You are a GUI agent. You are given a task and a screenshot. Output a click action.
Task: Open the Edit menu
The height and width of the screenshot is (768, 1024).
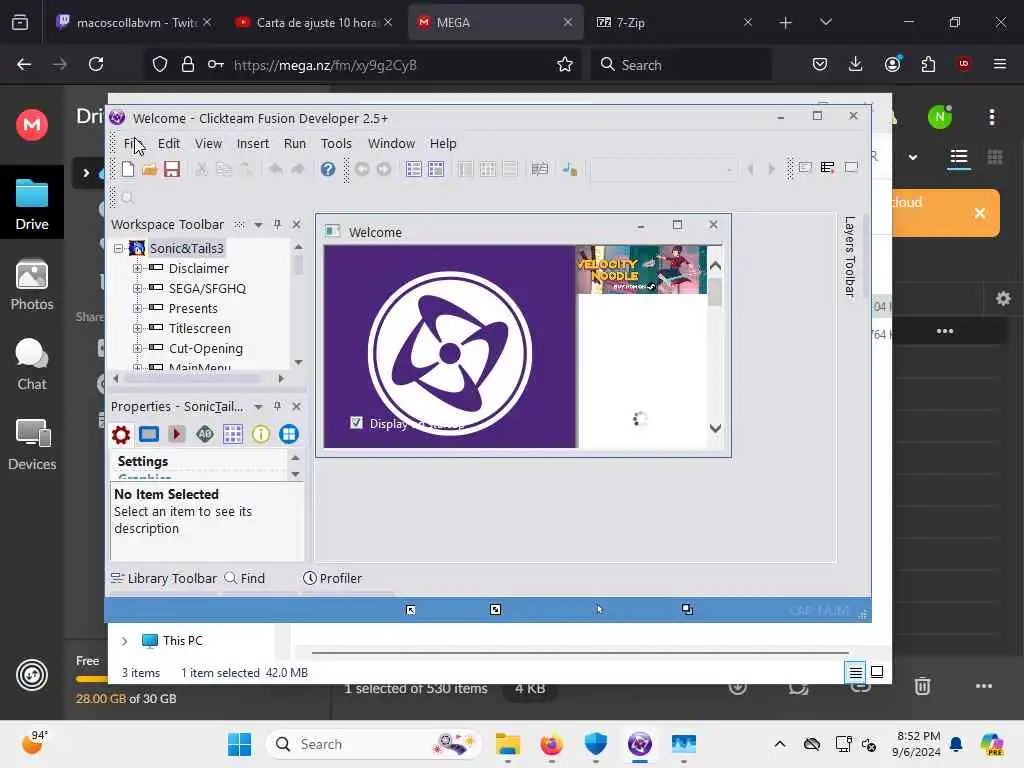pos(168,144)
